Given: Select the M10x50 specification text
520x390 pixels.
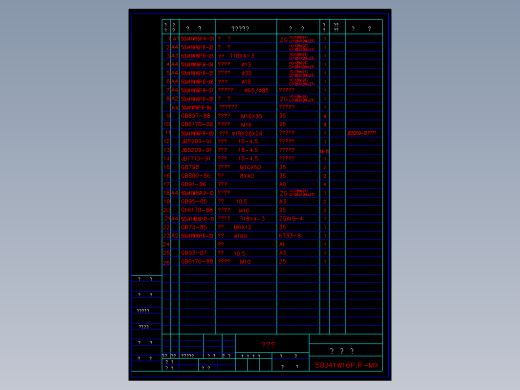Looking at the screenshot, I should [x=250, y=167].
